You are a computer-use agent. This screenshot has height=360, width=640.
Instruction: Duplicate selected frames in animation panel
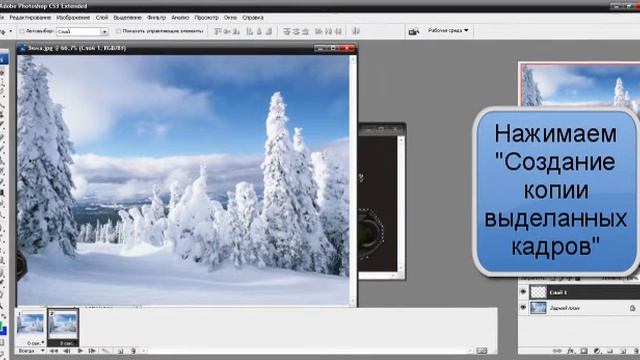(x=120, y=351)
